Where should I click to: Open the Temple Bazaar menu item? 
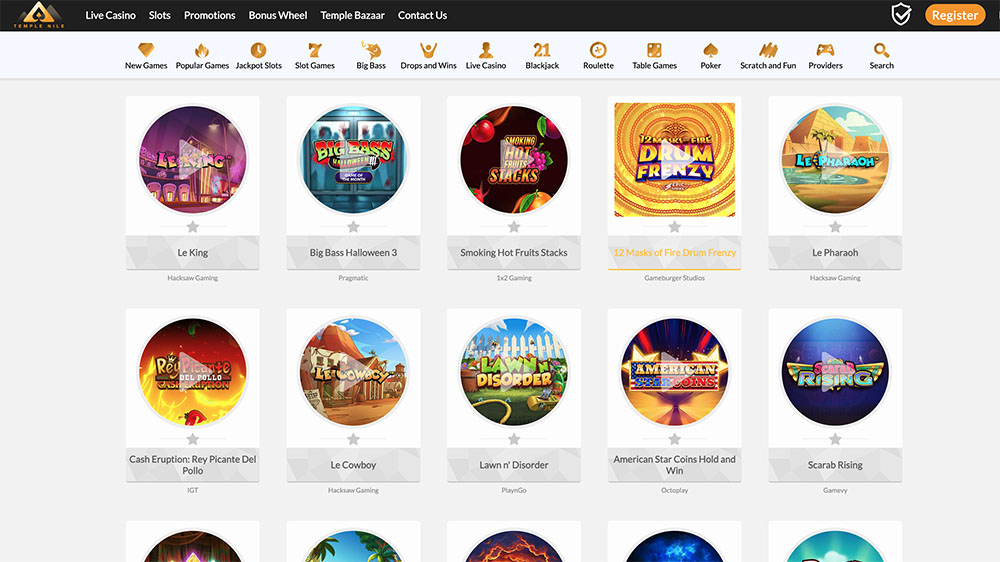coord(352,15)
